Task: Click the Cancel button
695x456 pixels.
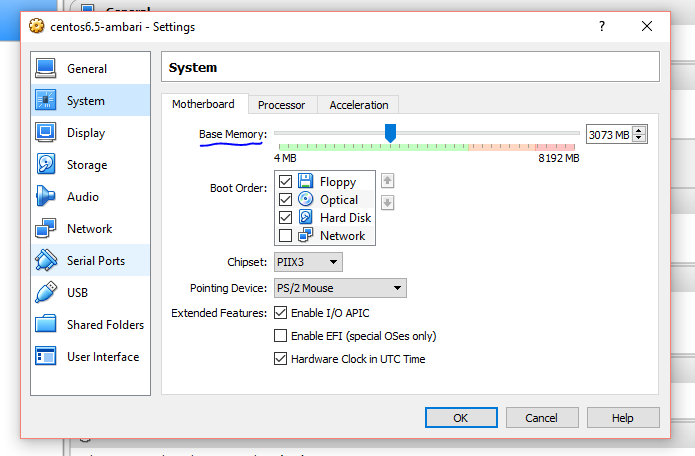Action: [542, 417]
